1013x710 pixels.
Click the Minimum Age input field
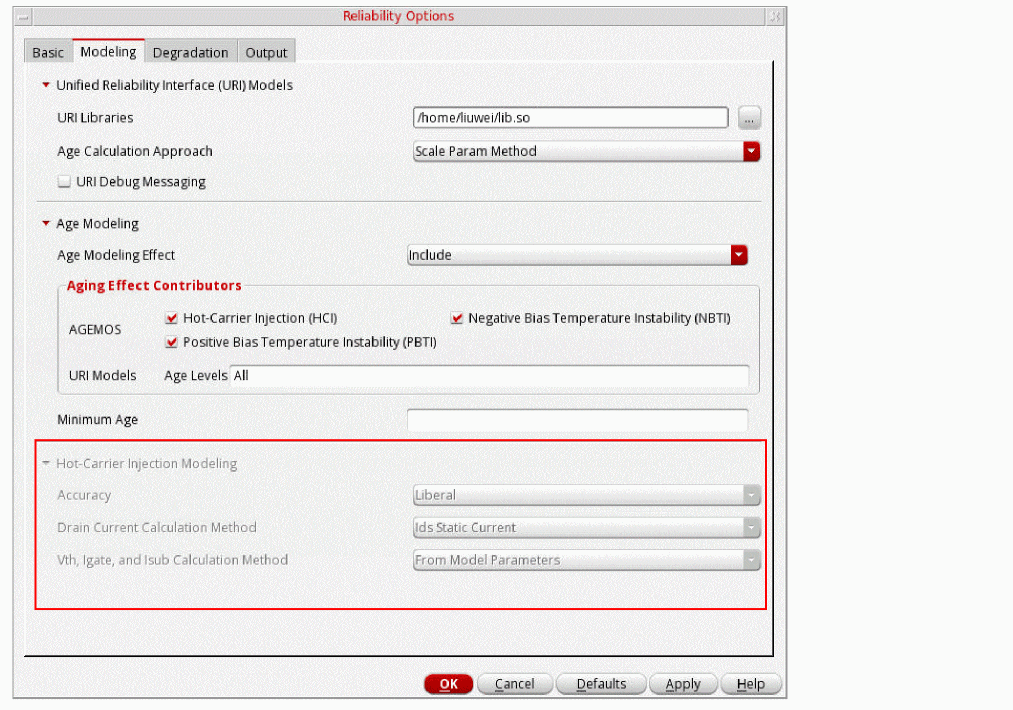578,419
